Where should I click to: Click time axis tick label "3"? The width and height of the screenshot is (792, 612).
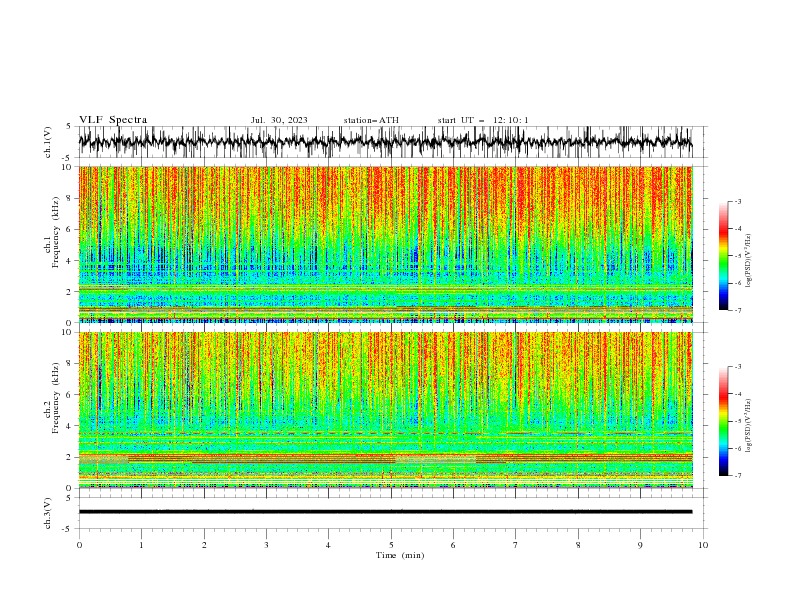pyautogui.click(x=266, y=545)
